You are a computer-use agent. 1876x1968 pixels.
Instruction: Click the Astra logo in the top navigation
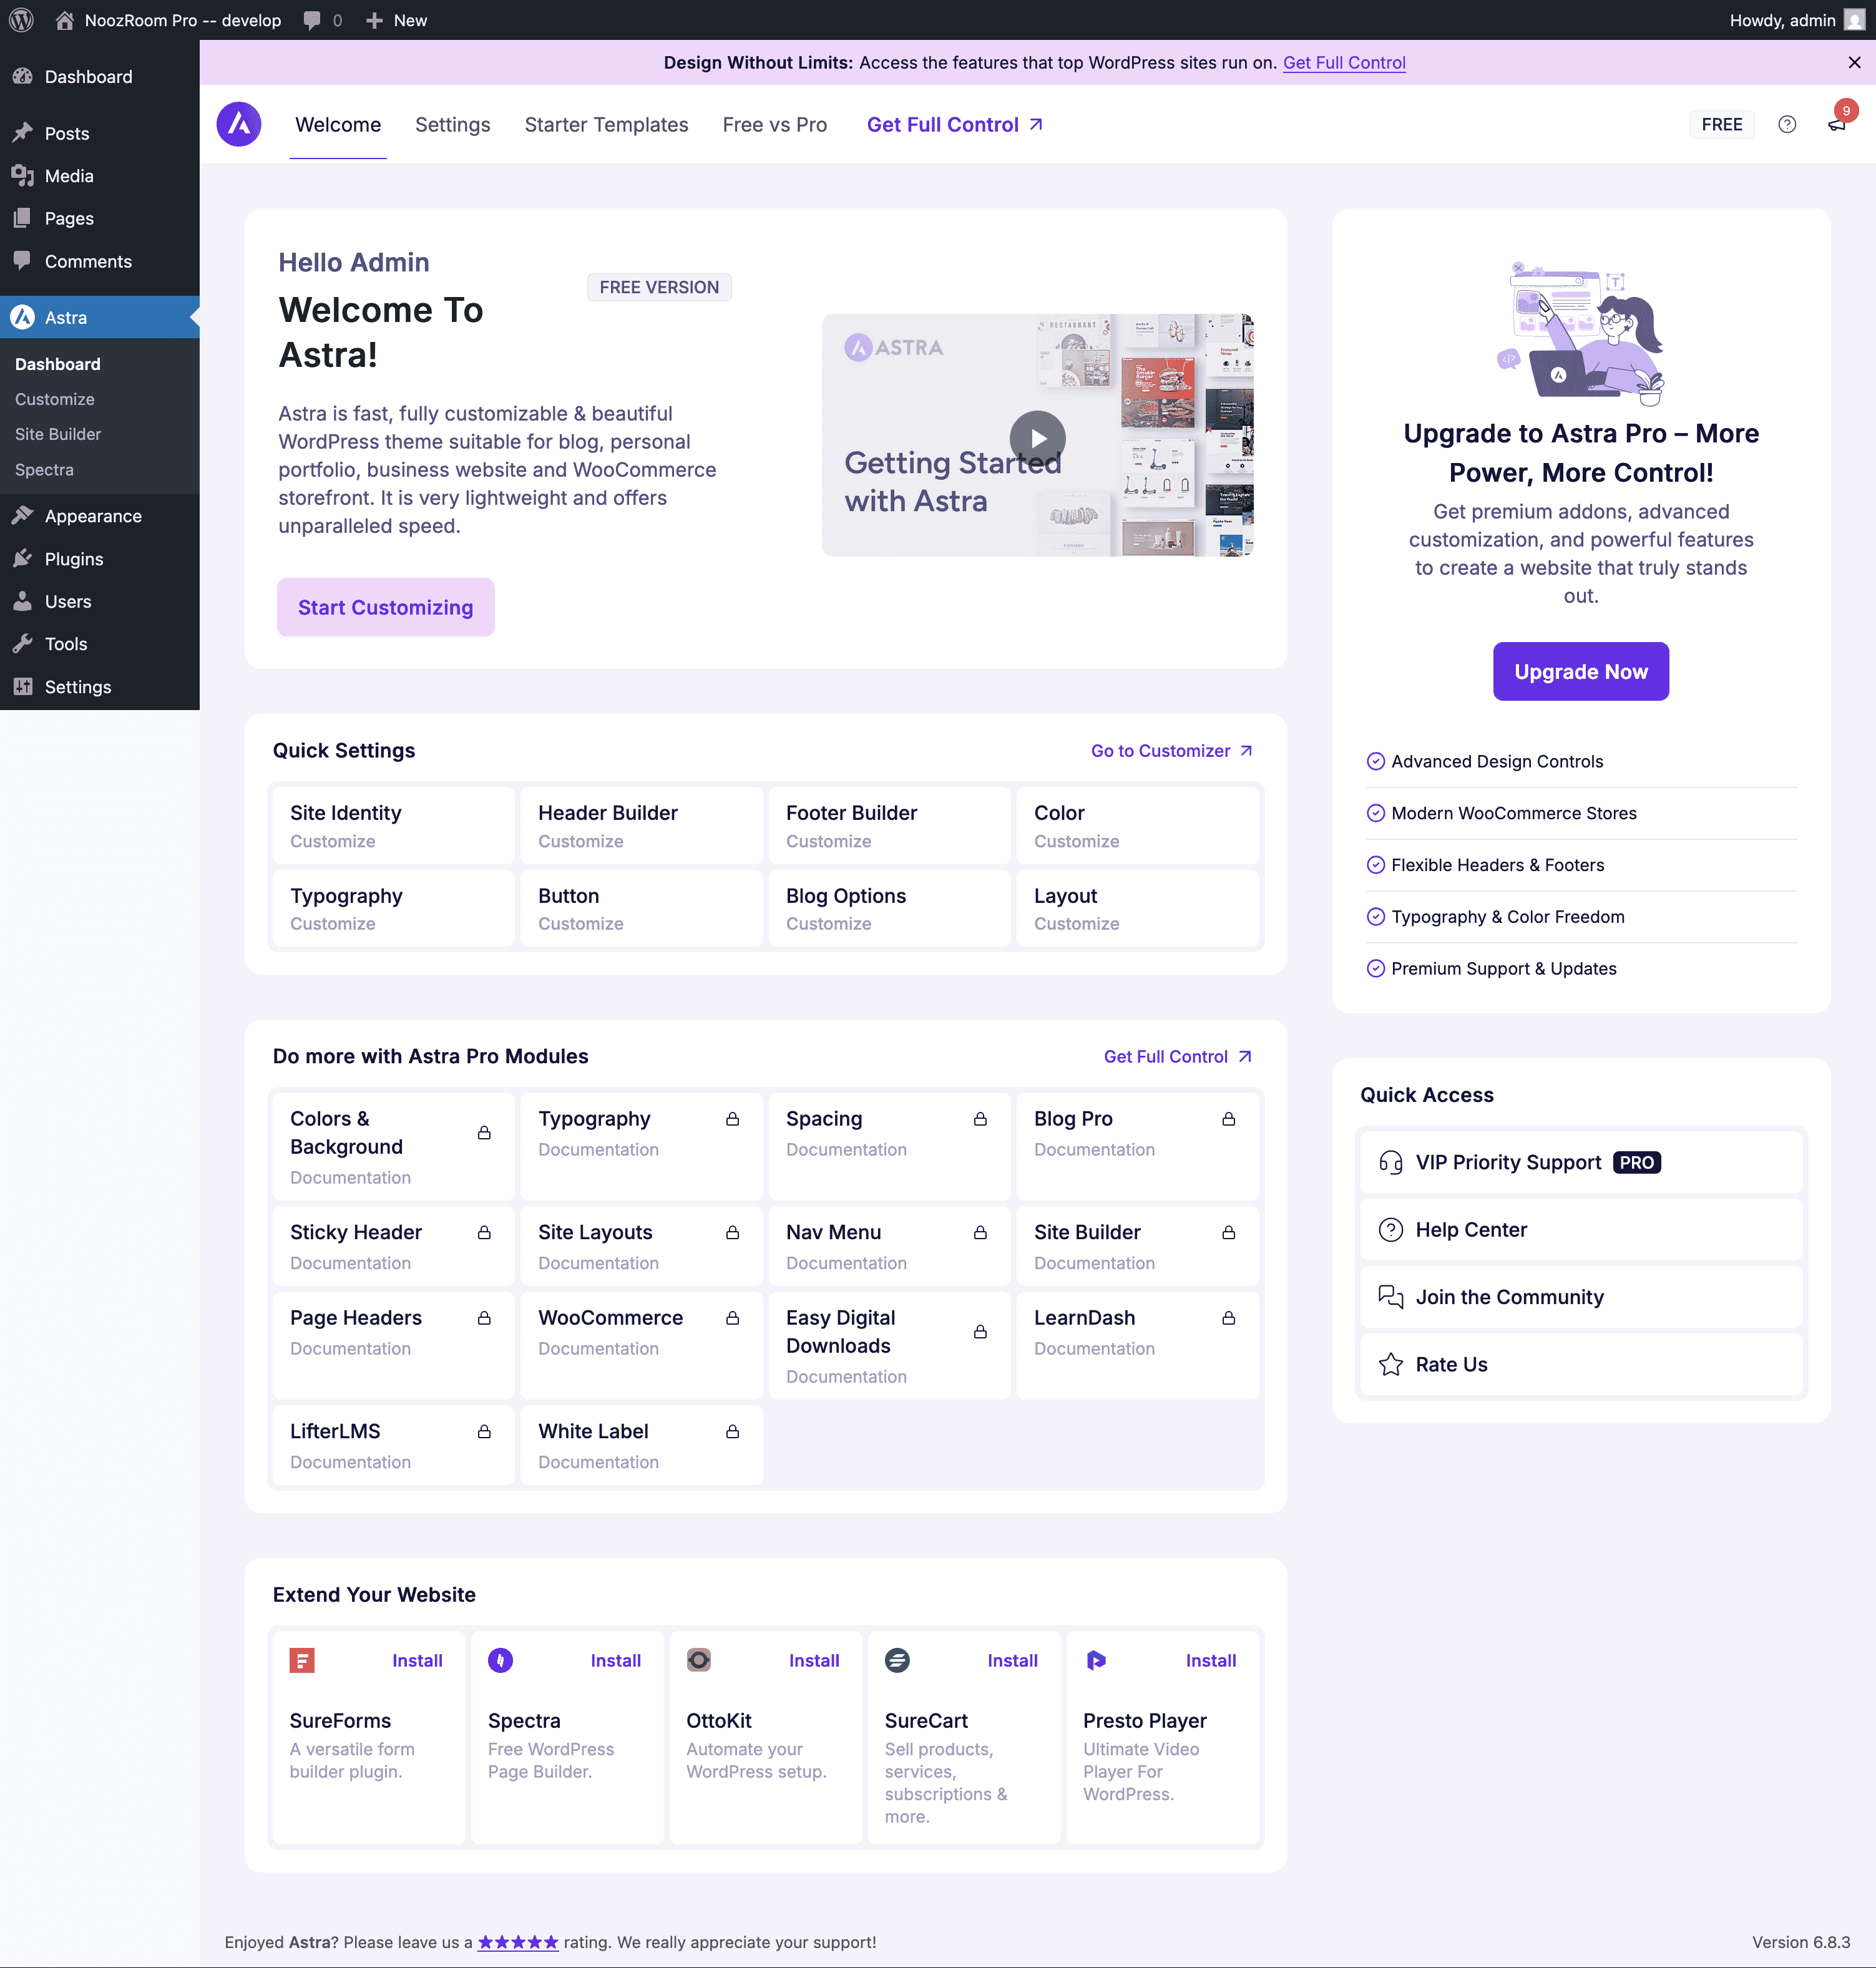(238, 124)
